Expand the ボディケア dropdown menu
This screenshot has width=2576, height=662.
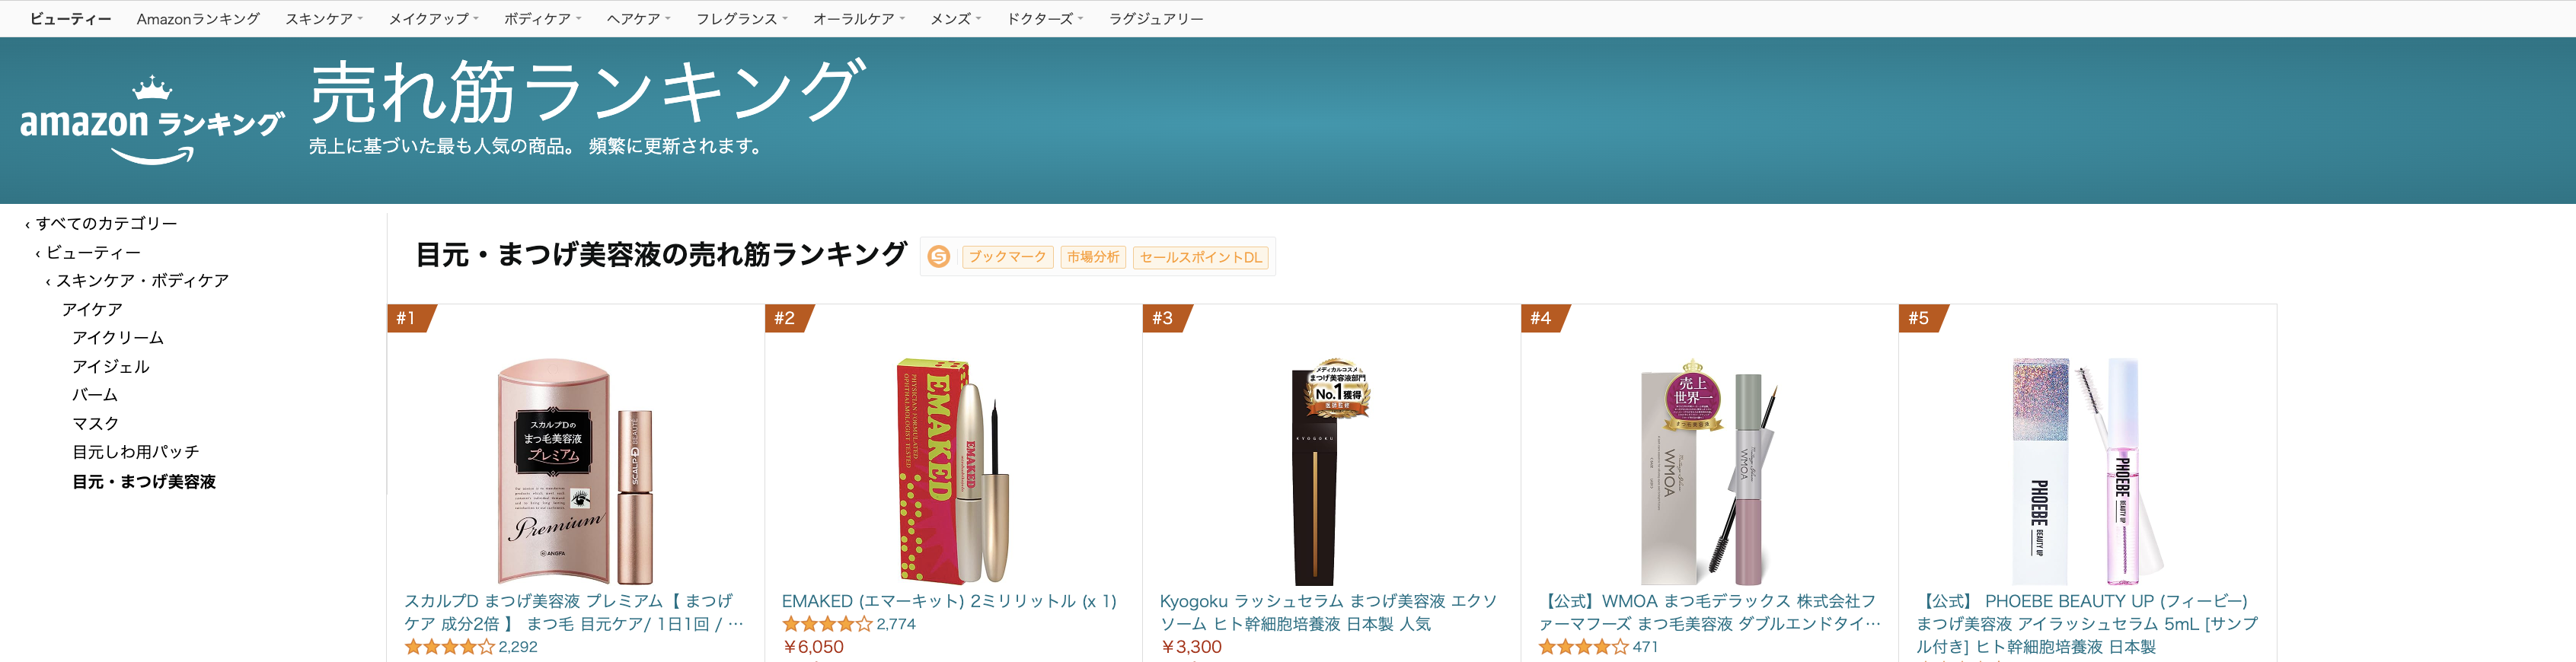tap(542, 19)
